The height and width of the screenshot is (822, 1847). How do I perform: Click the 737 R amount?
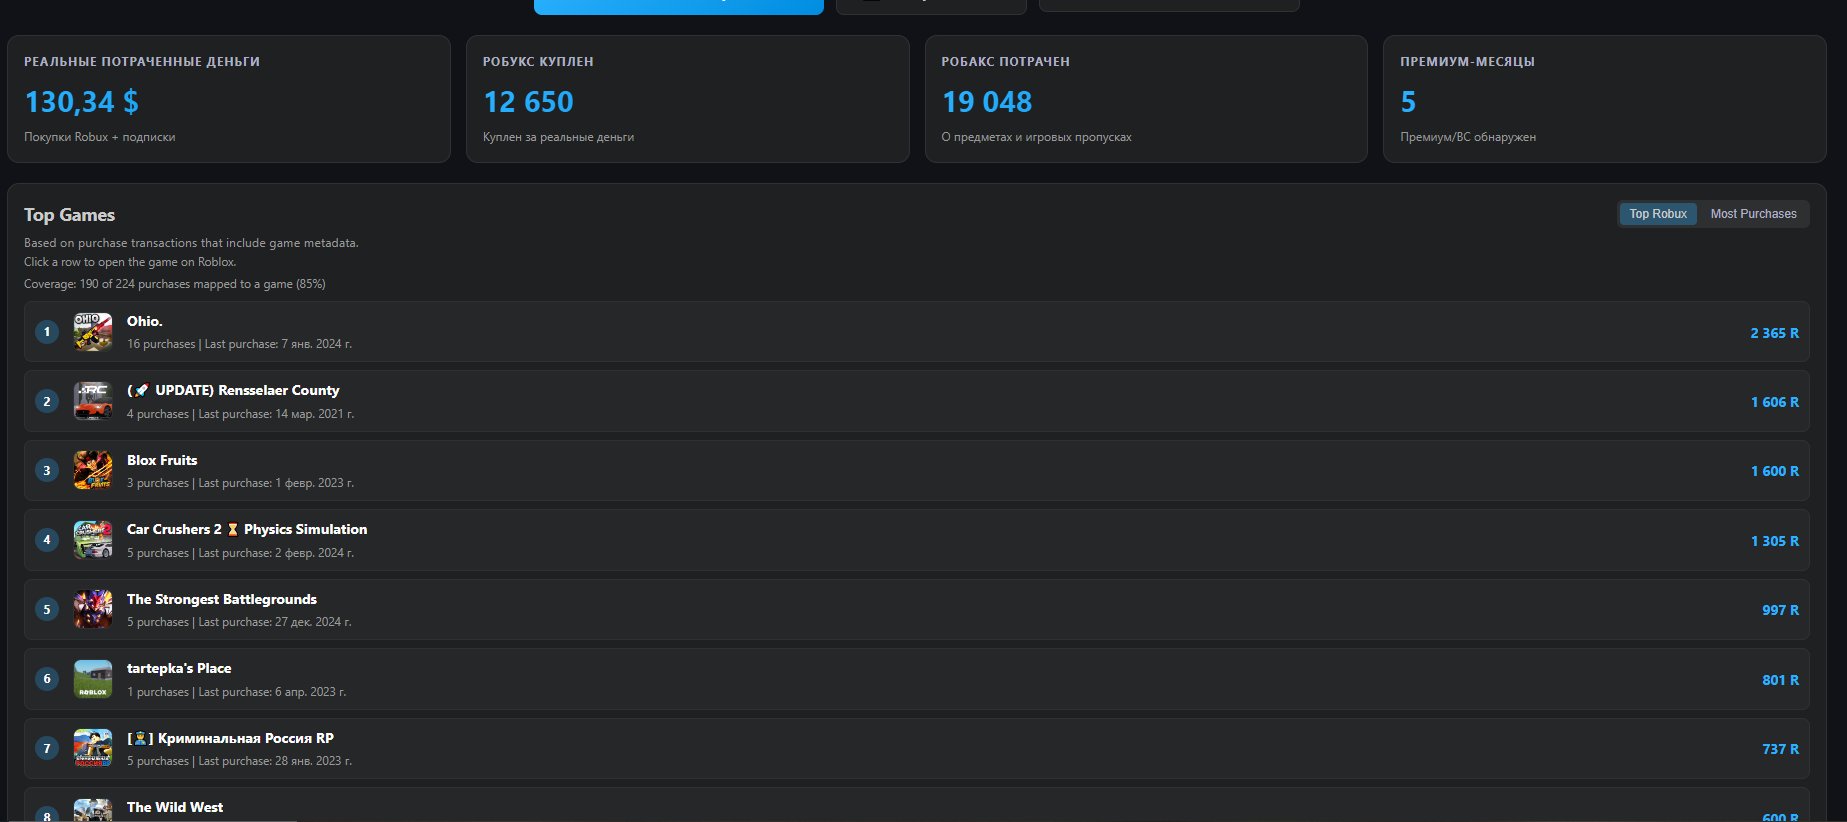click(x=1780, y=749)
